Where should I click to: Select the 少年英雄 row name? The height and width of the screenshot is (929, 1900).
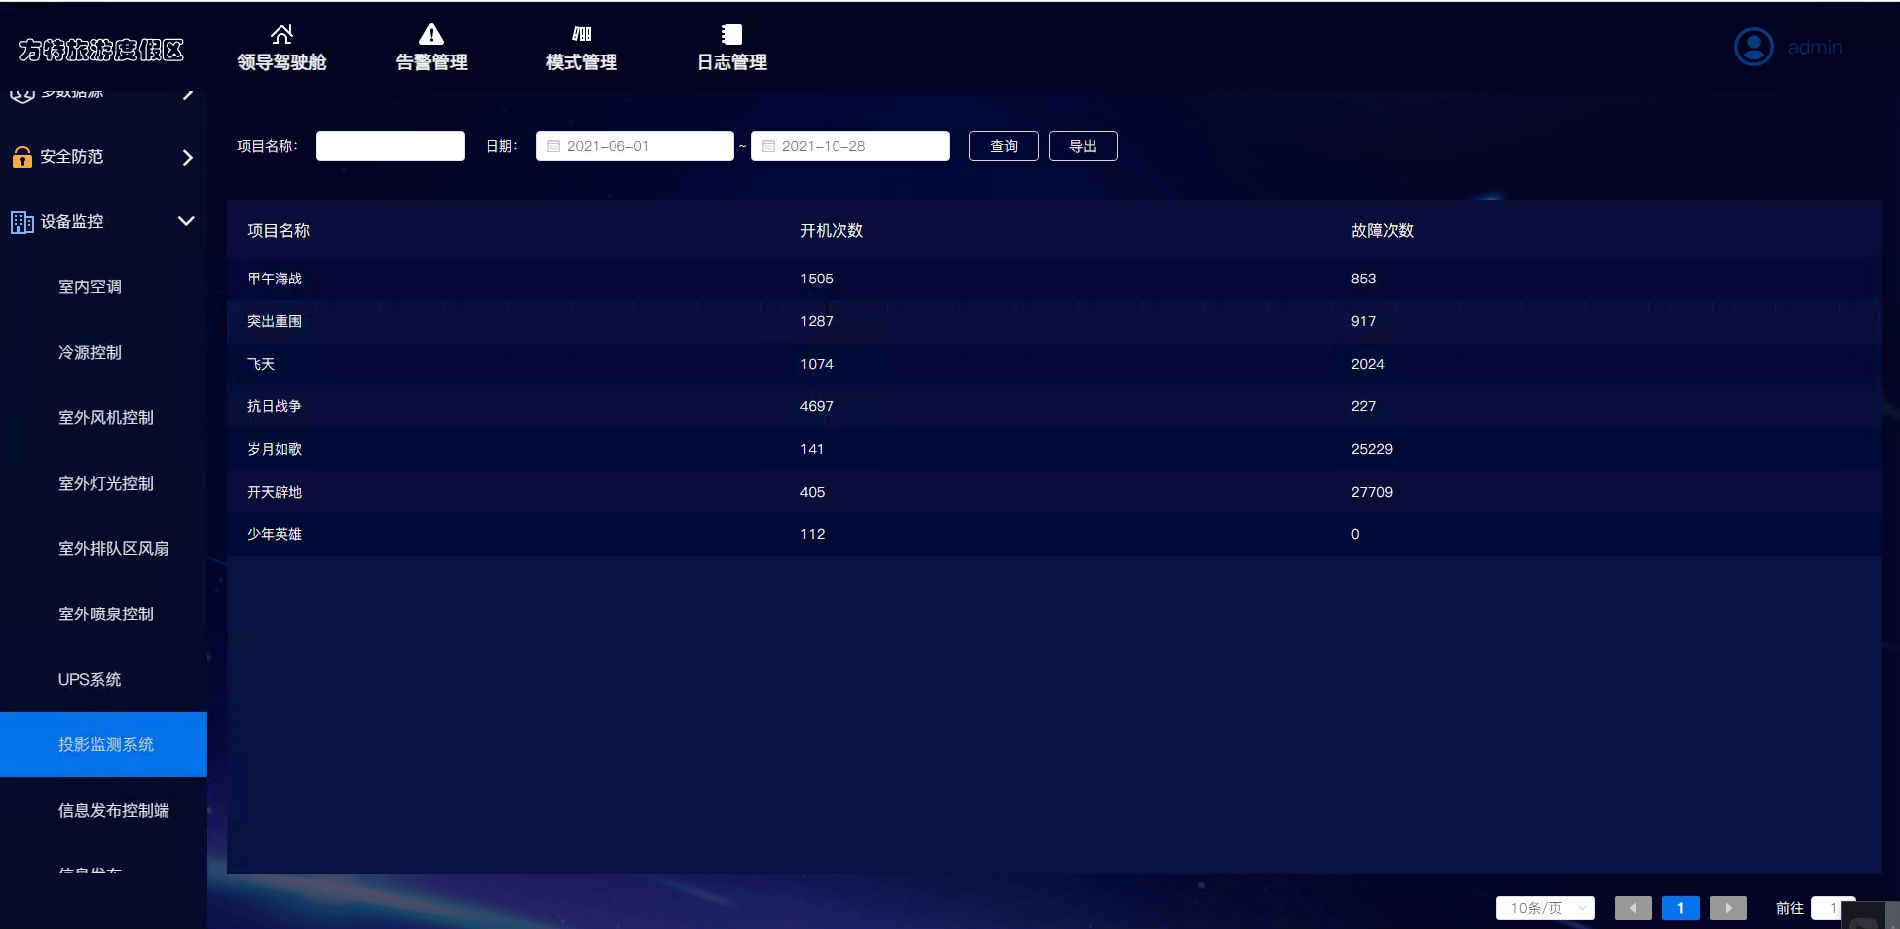click(x=275, y=535)
